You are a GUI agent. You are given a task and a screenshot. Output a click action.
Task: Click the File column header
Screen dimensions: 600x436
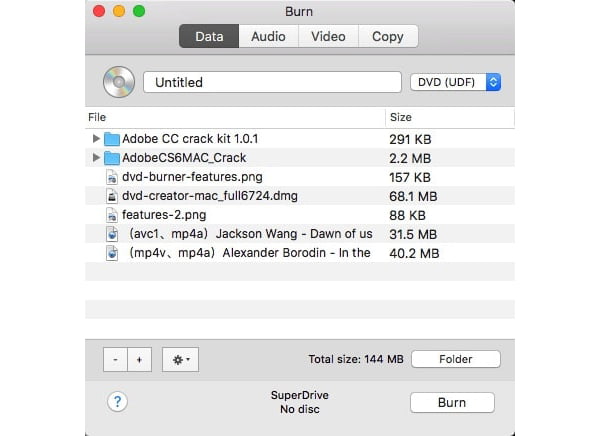(235, 117)
